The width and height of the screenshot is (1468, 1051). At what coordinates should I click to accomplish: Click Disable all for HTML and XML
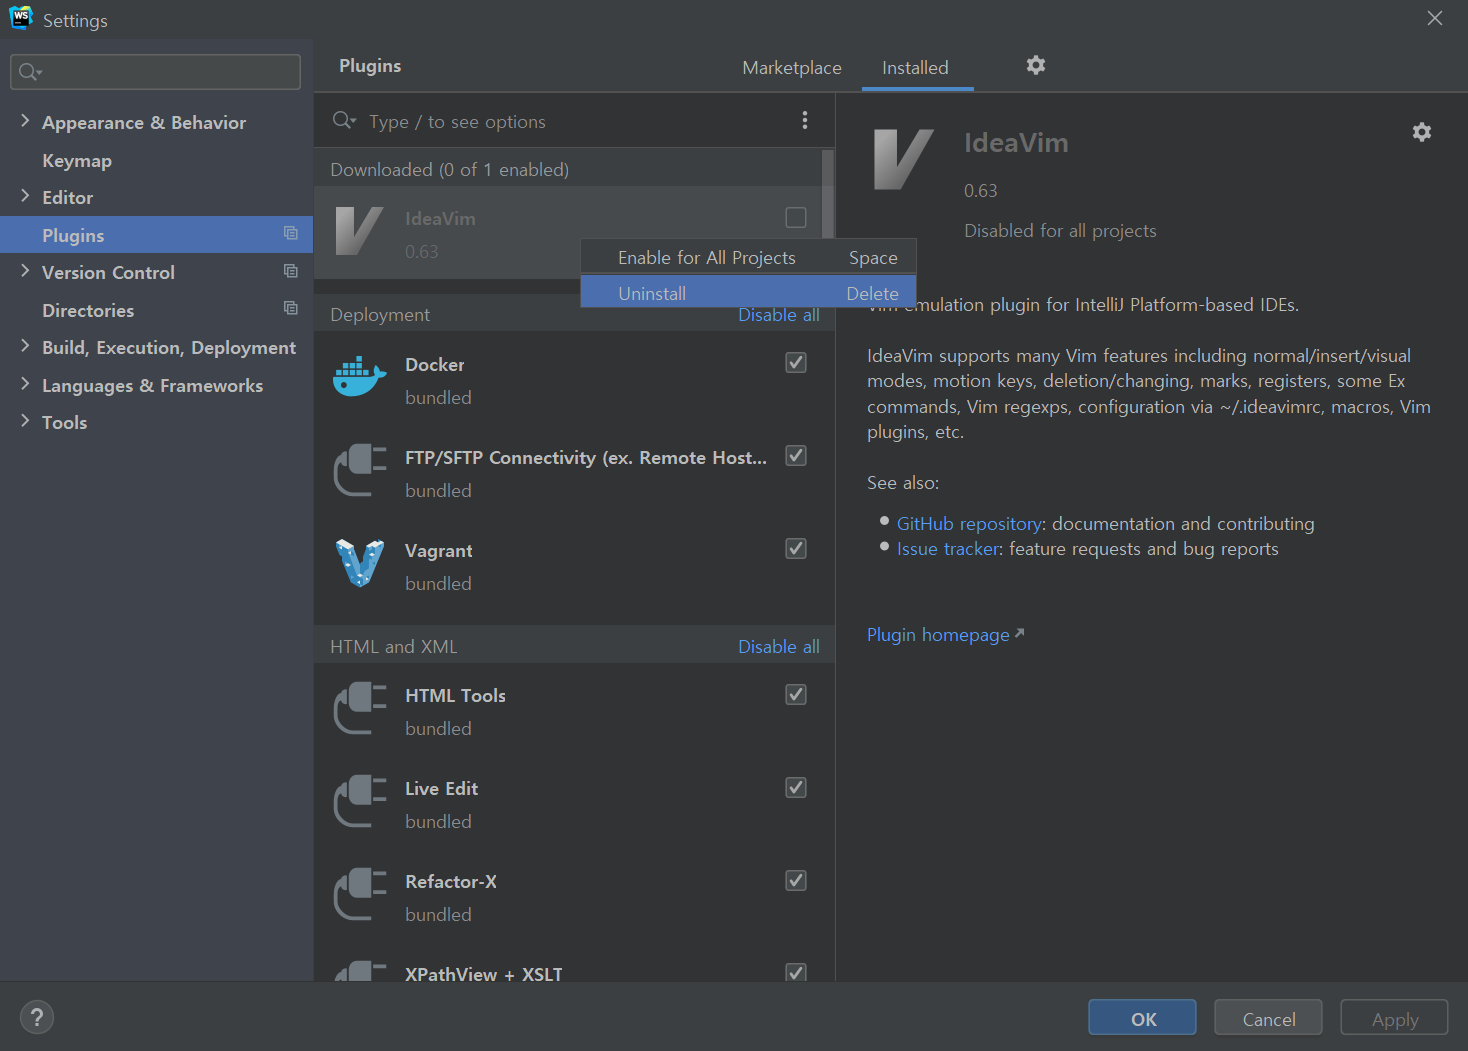(x=779, y=646)
